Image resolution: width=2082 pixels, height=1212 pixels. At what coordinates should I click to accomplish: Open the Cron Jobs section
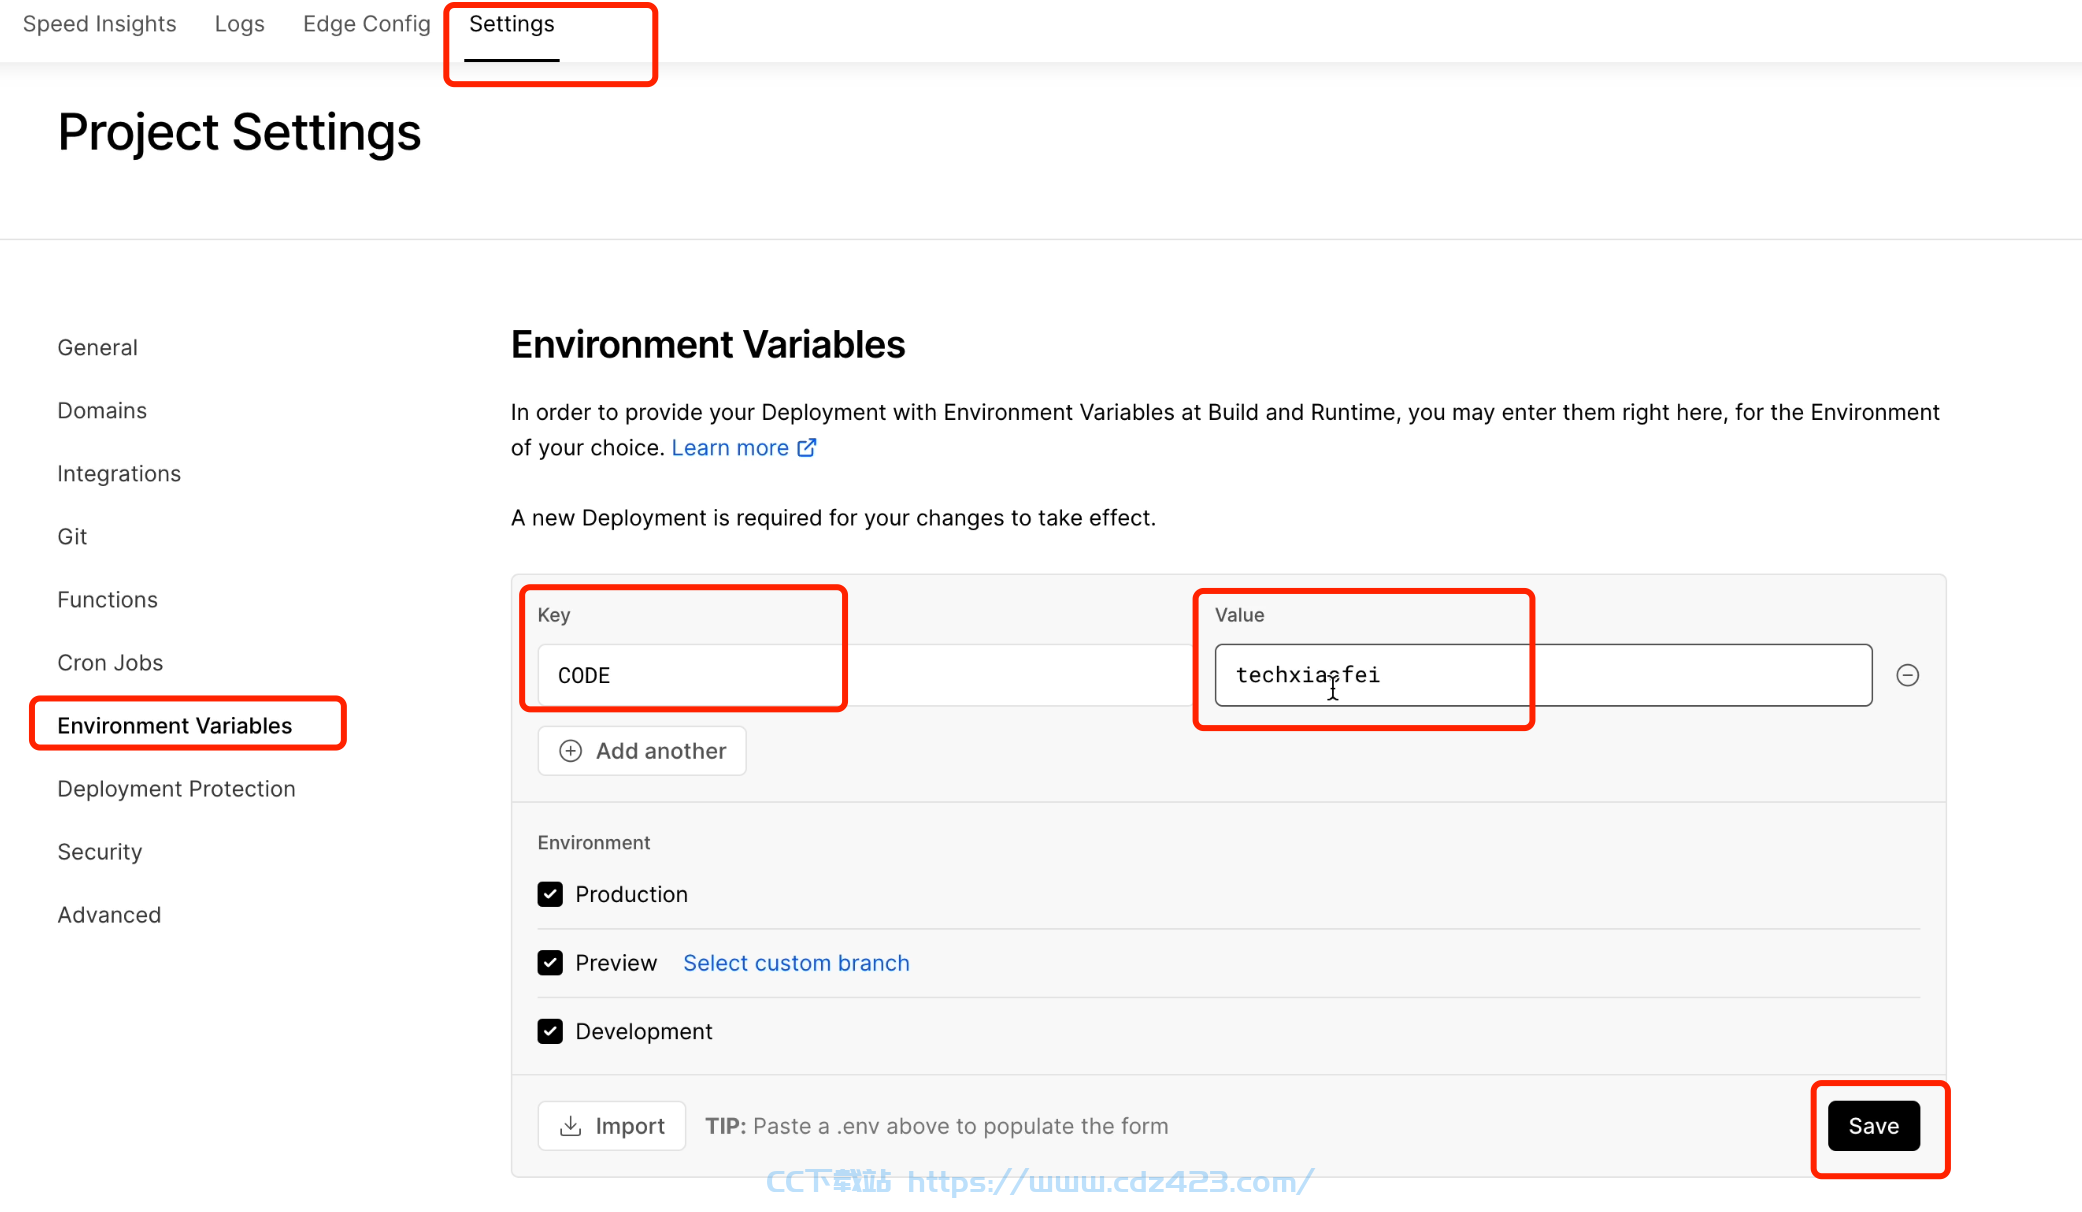[x=110, y=662]
